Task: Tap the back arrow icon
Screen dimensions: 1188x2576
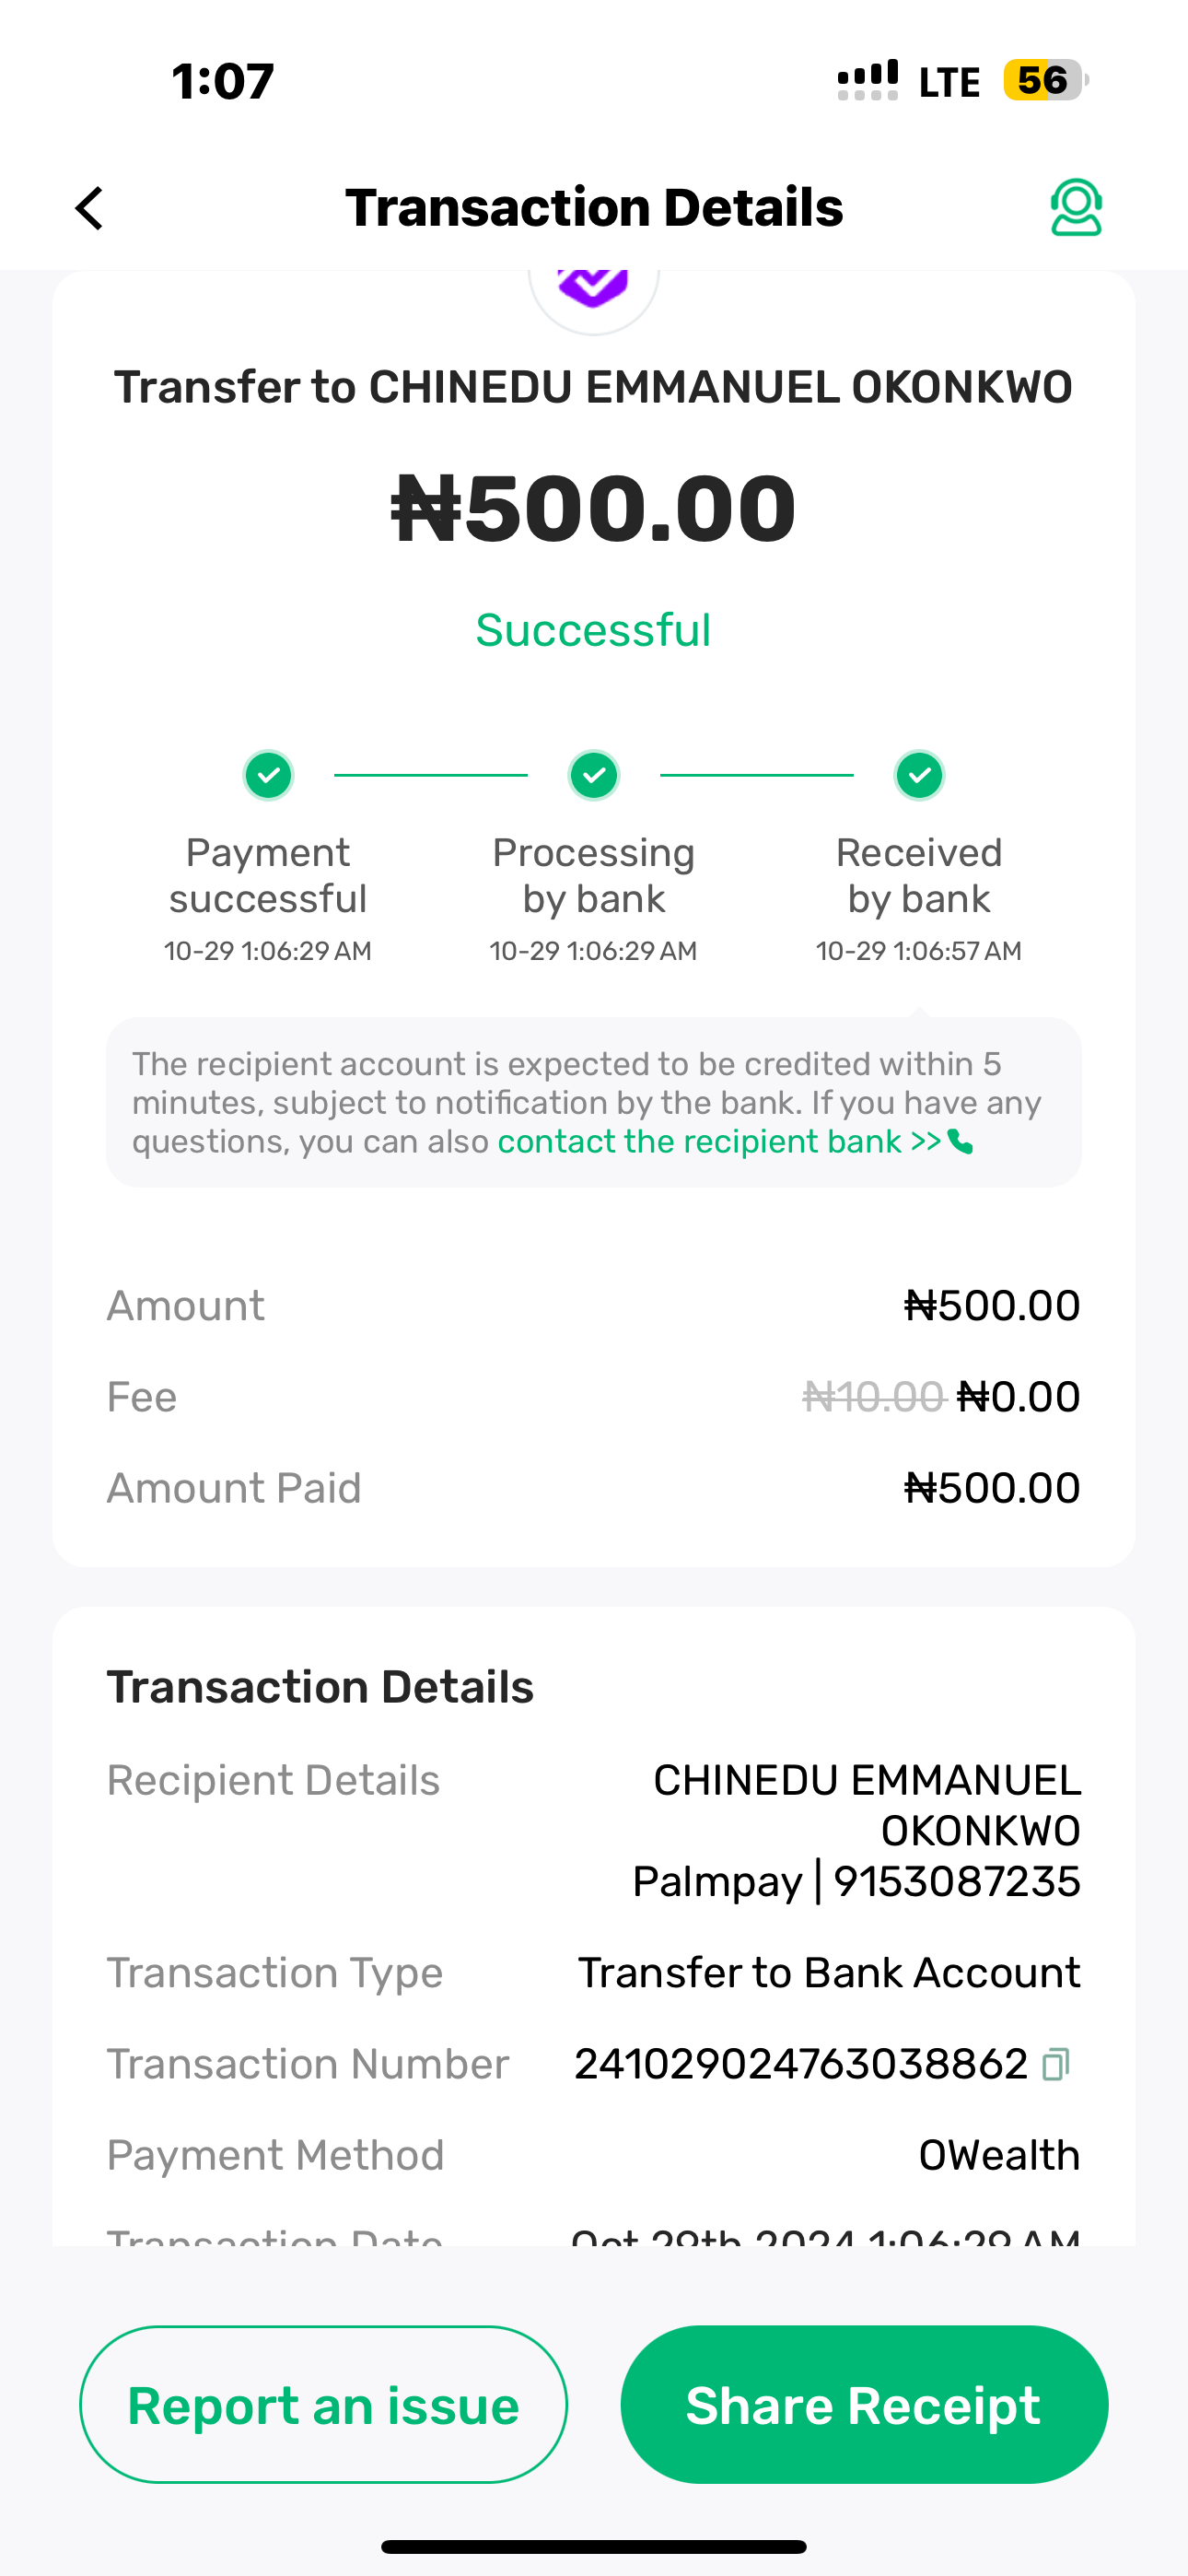Action: click(x=90, y=208)
